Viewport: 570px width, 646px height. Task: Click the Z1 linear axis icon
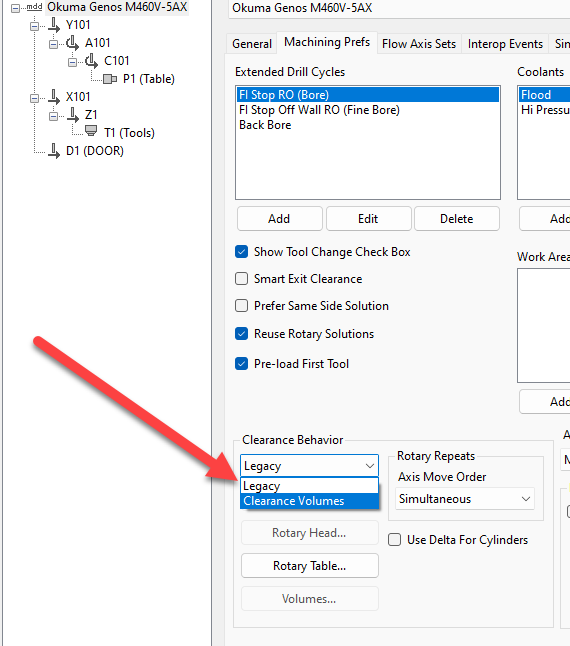tap(73, 115)
